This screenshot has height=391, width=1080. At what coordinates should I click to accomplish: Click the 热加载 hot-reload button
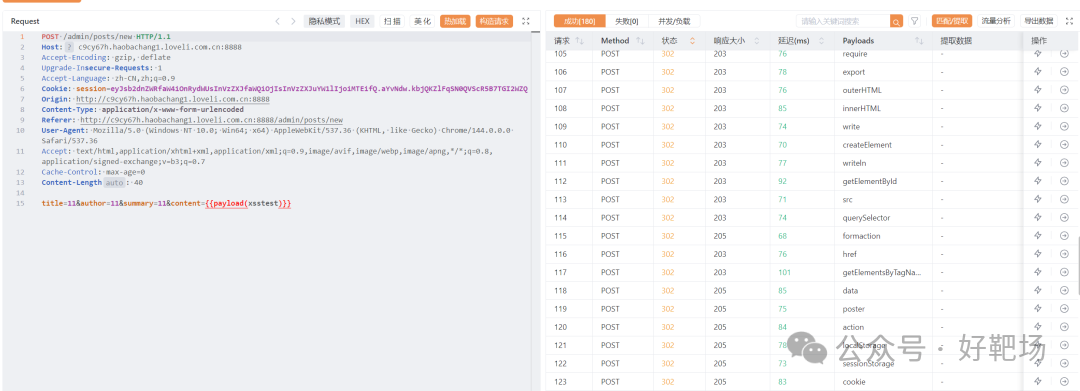pyautogui.click(x=455, y=21)
